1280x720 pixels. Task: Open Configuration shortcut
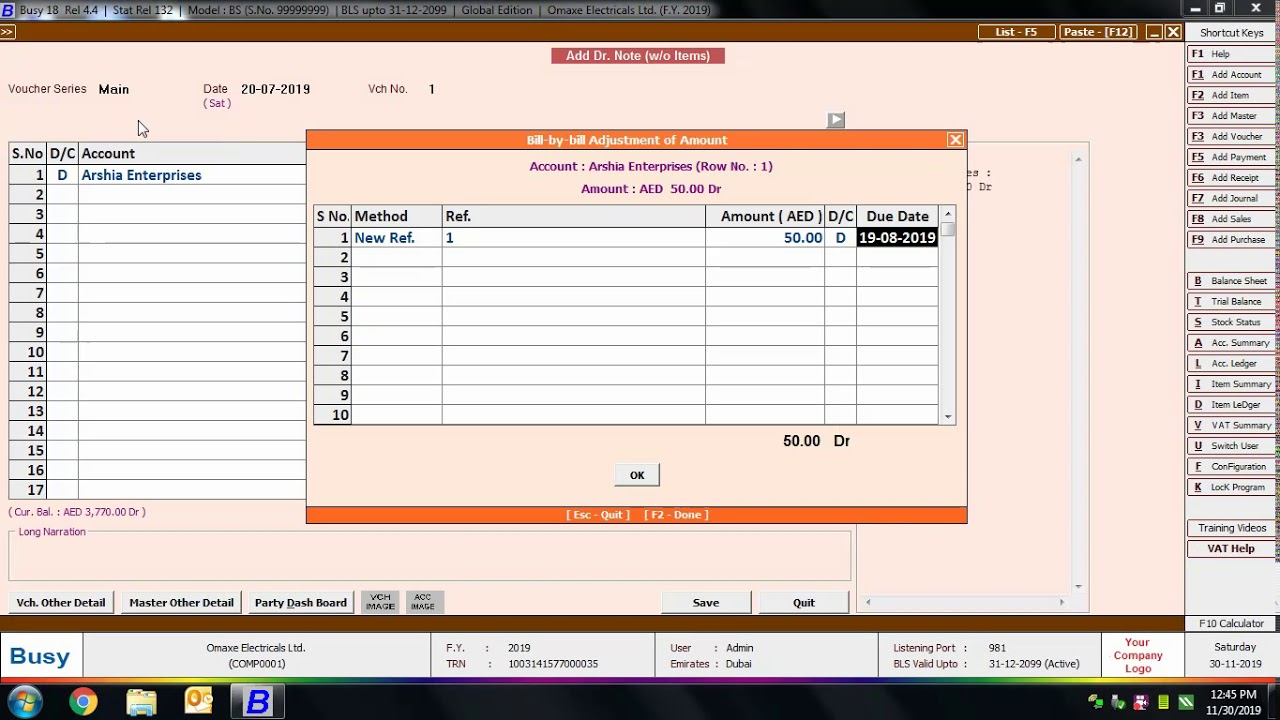(x=1231, y=466)
